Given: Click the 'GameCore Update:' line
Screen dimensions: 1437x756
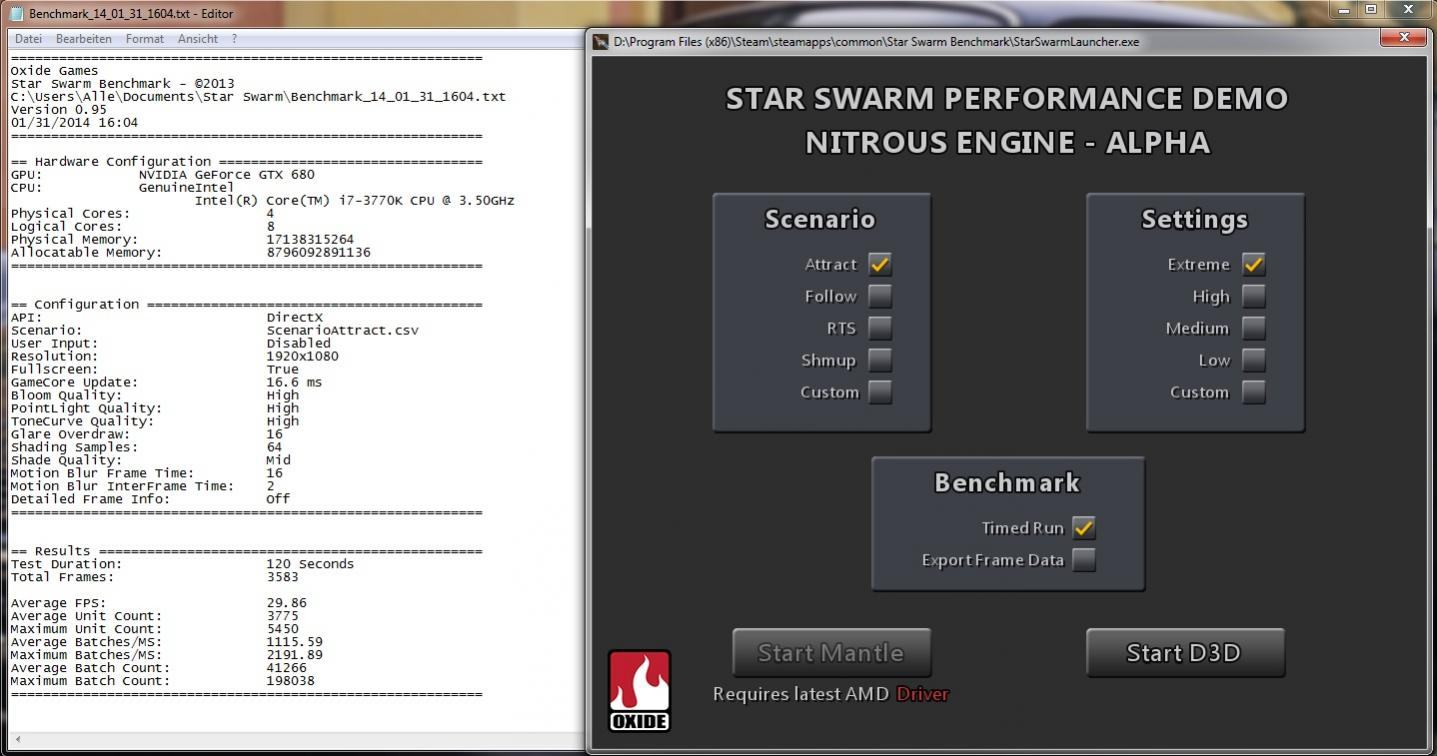Looking at the screenshot, I should (x=74, y=382).
